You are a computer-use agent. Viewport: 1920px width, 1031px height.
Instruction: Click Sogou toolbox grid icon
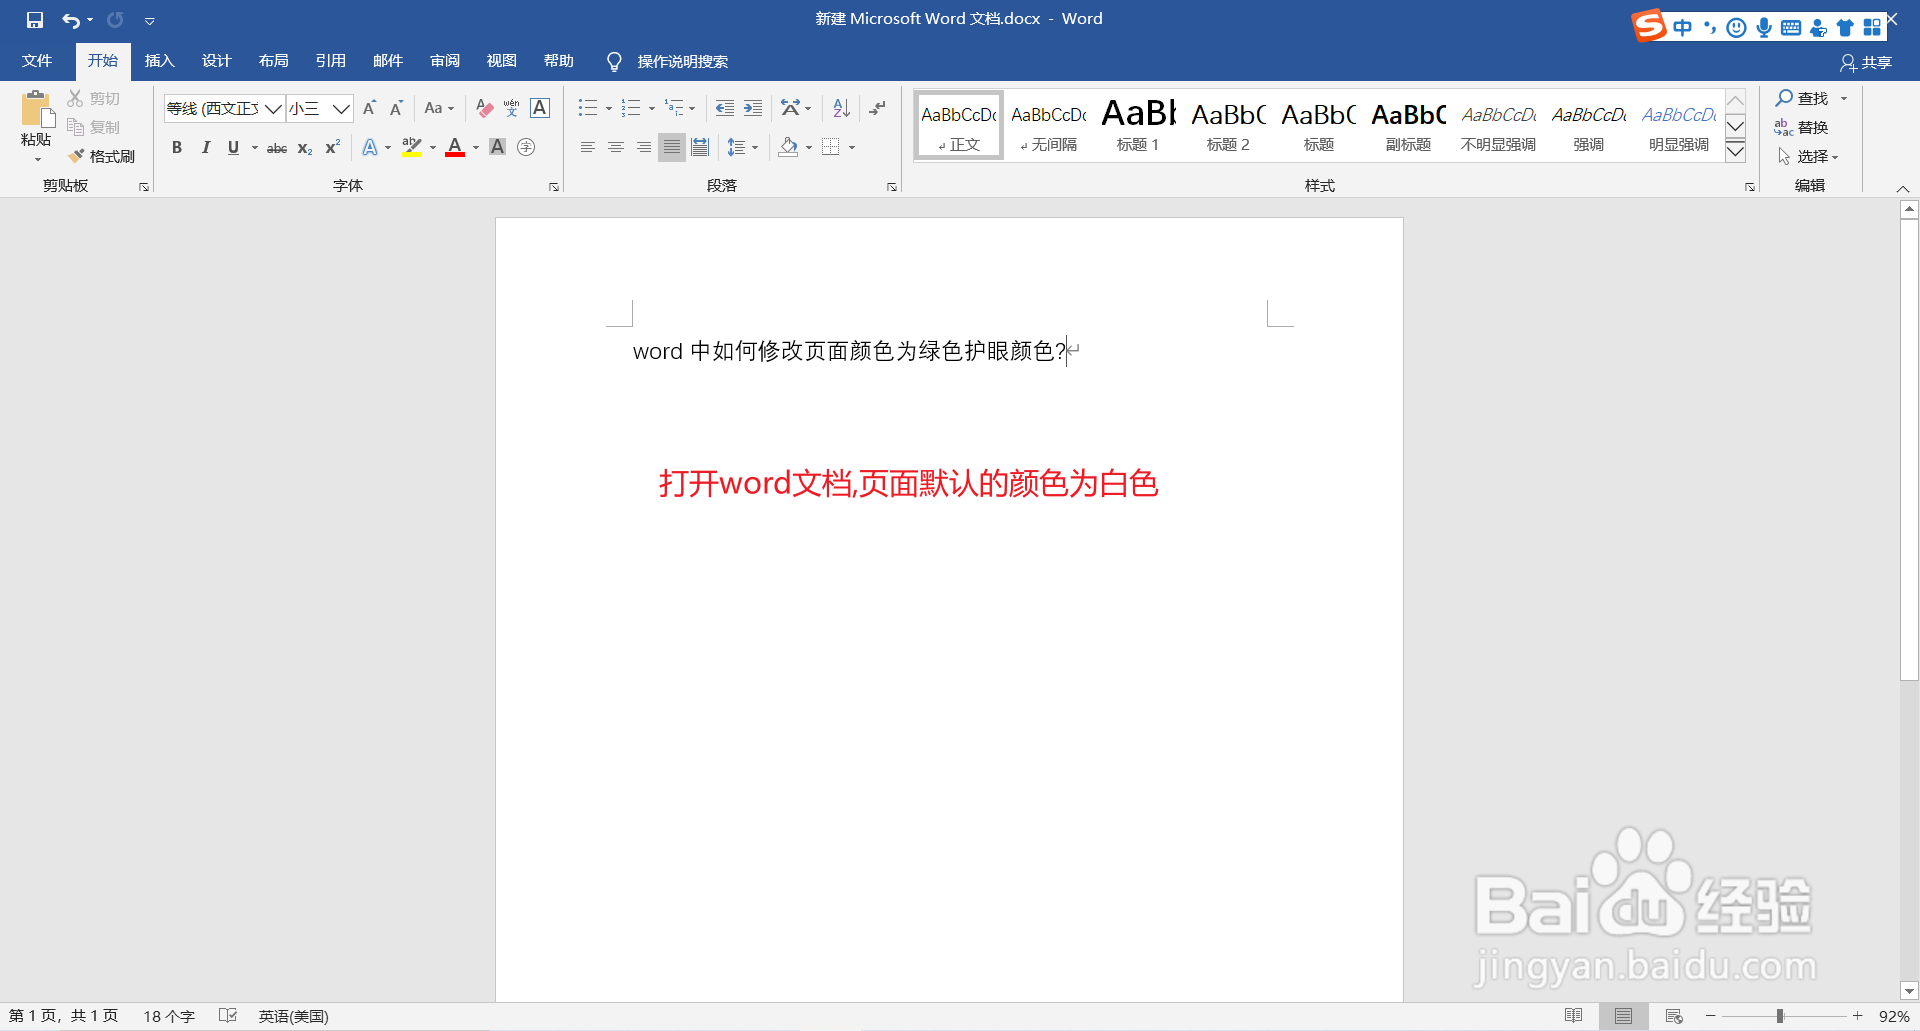1872,27
